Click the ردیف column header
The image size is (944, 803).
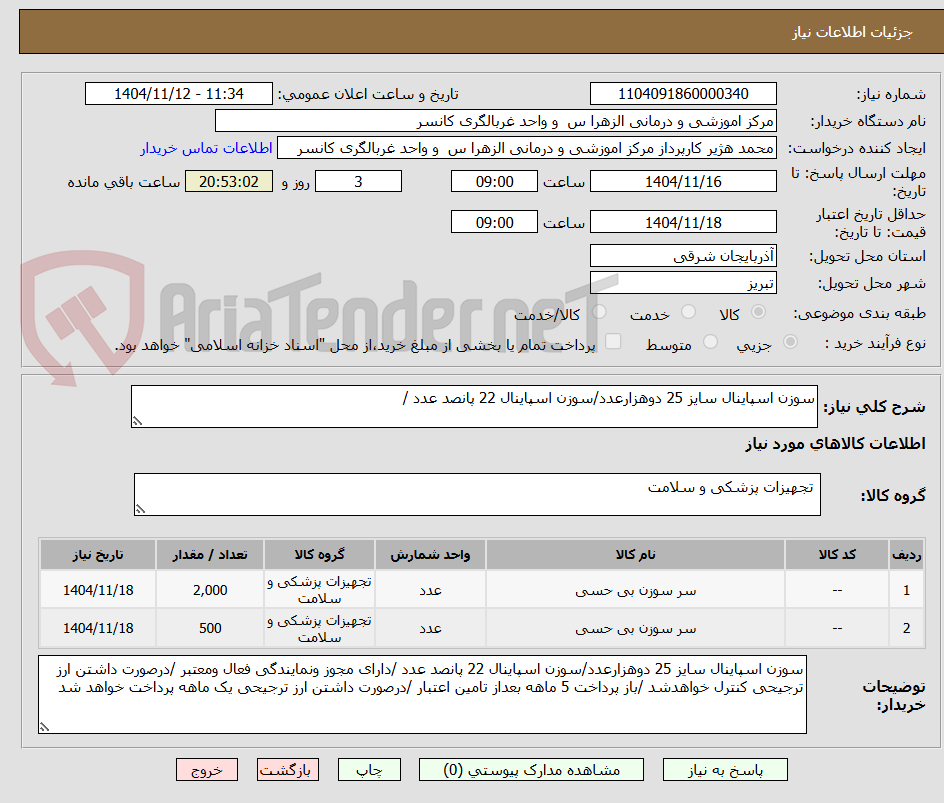(x=906, y=554)
